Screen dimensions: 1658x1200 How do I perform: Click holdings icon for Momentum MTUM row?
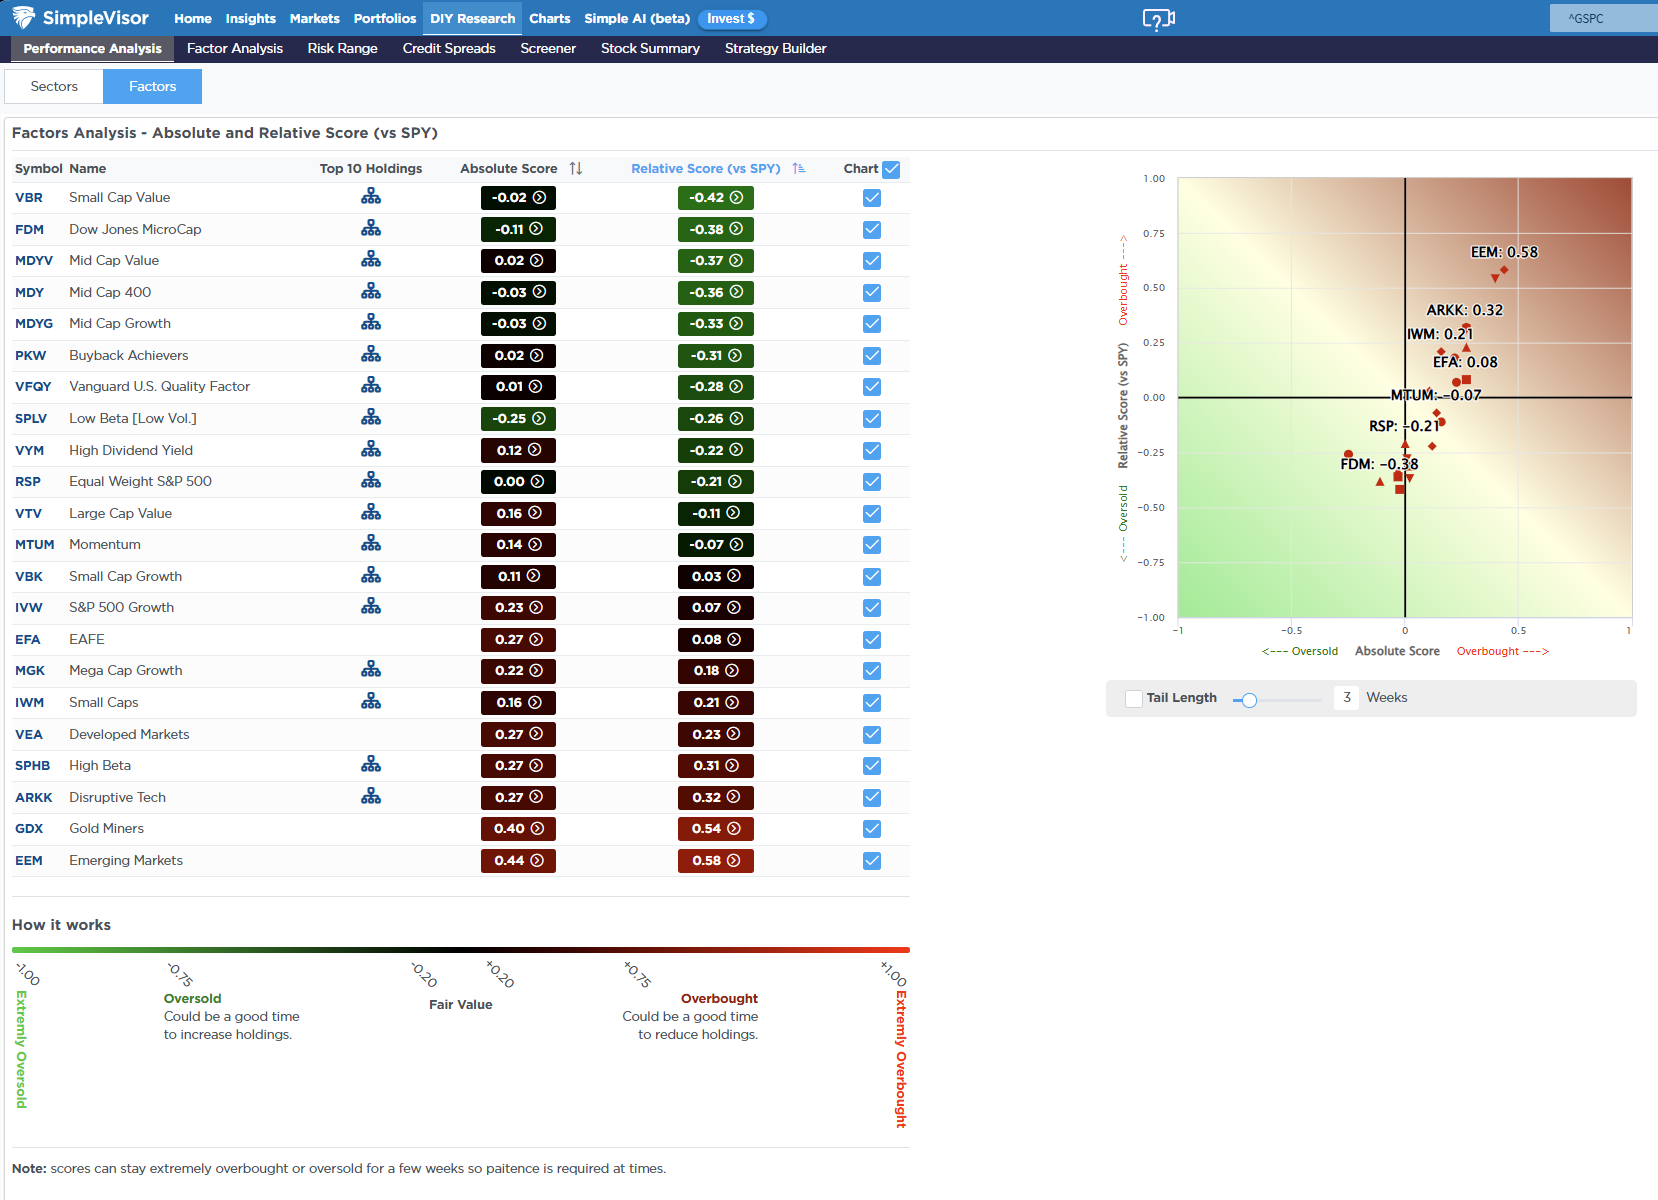[x=371, y=544]
